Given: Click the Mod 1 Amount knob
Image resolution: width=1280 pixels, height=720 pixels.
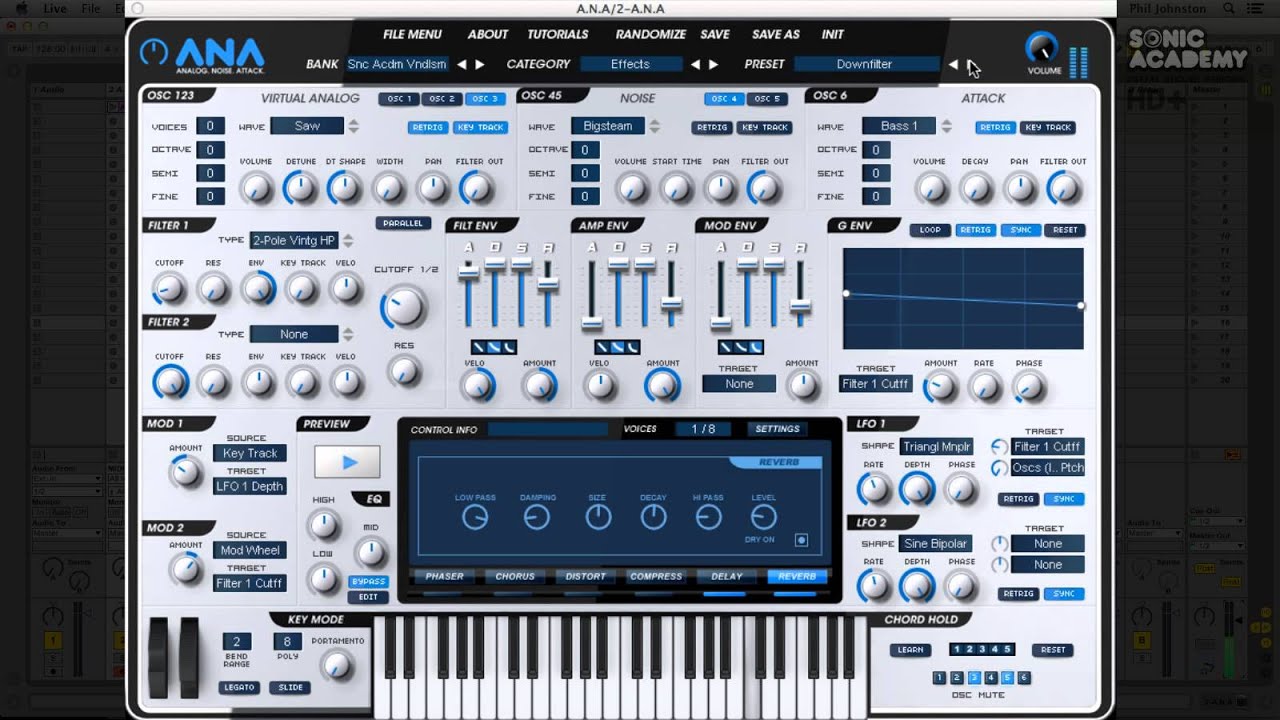Looking at the screenshot, I should pyautogui.click(x=185, y=473).
